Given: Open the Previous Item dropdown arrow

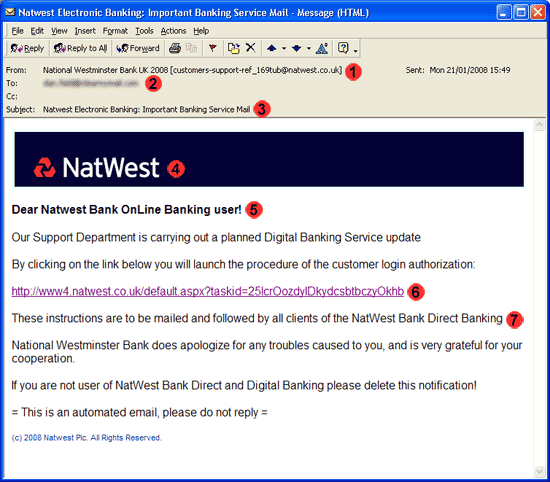Looking at the screenshot, I should 284,48.
